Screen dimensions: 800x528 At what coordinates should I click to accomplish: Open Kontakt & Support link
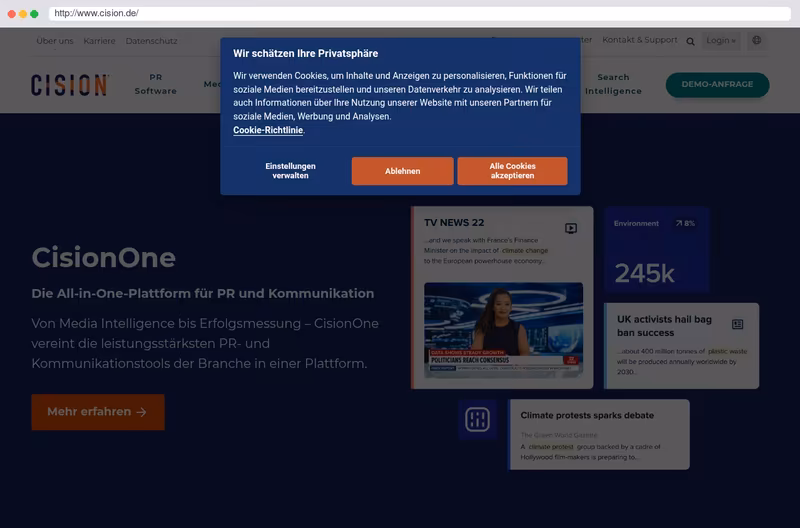640,40
